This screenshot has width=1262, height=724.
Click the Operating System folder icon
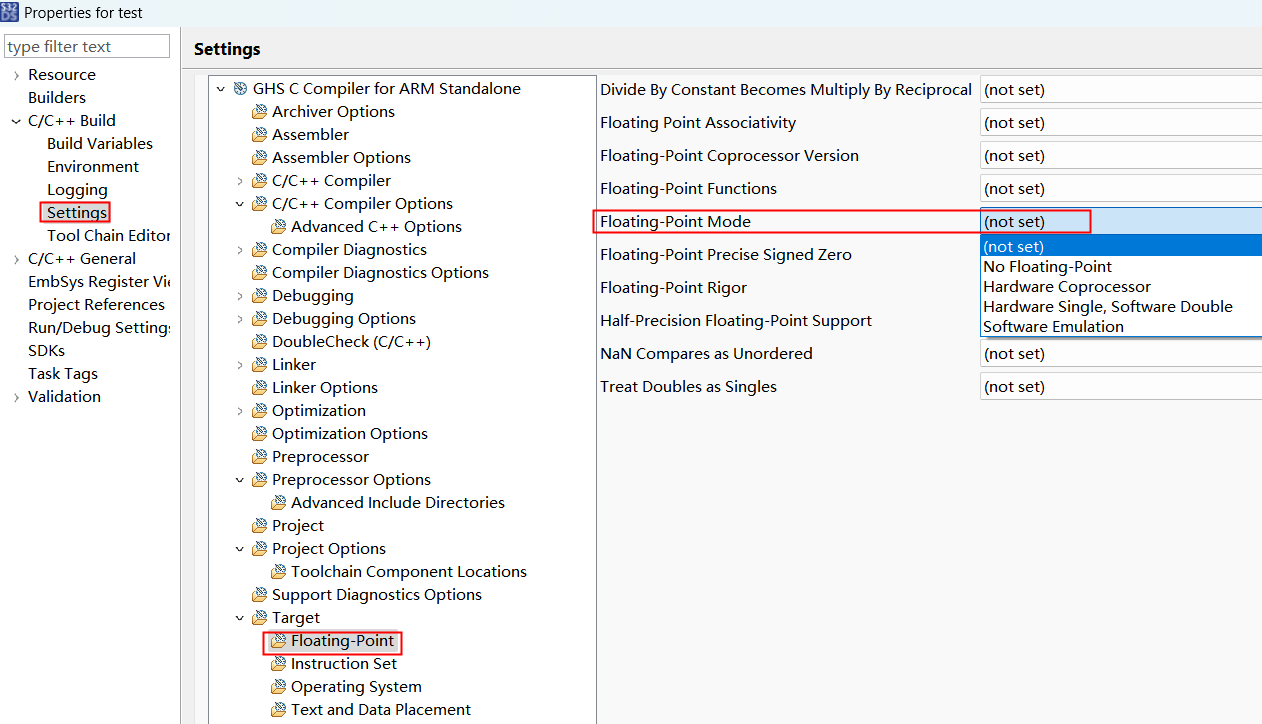coord(278,687)
